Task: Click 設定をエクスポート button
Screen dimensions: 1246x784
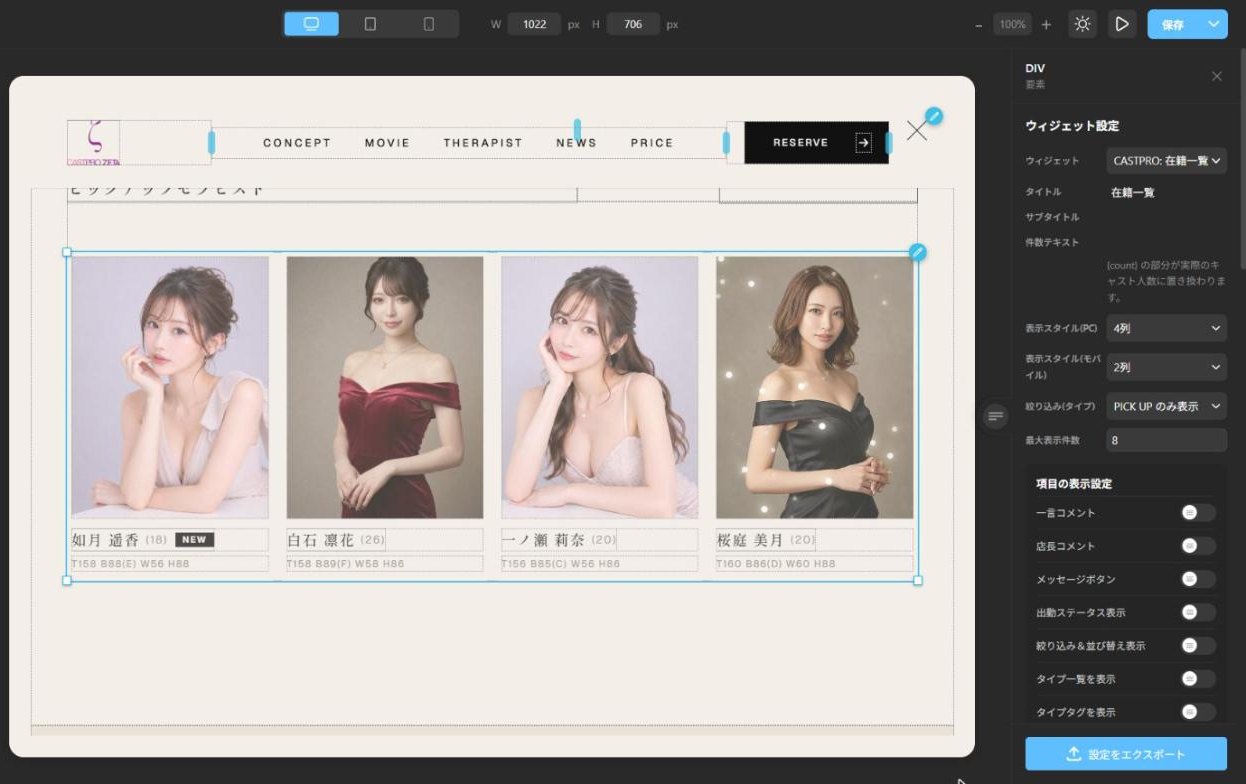Action: click(x=1126, y=754)
